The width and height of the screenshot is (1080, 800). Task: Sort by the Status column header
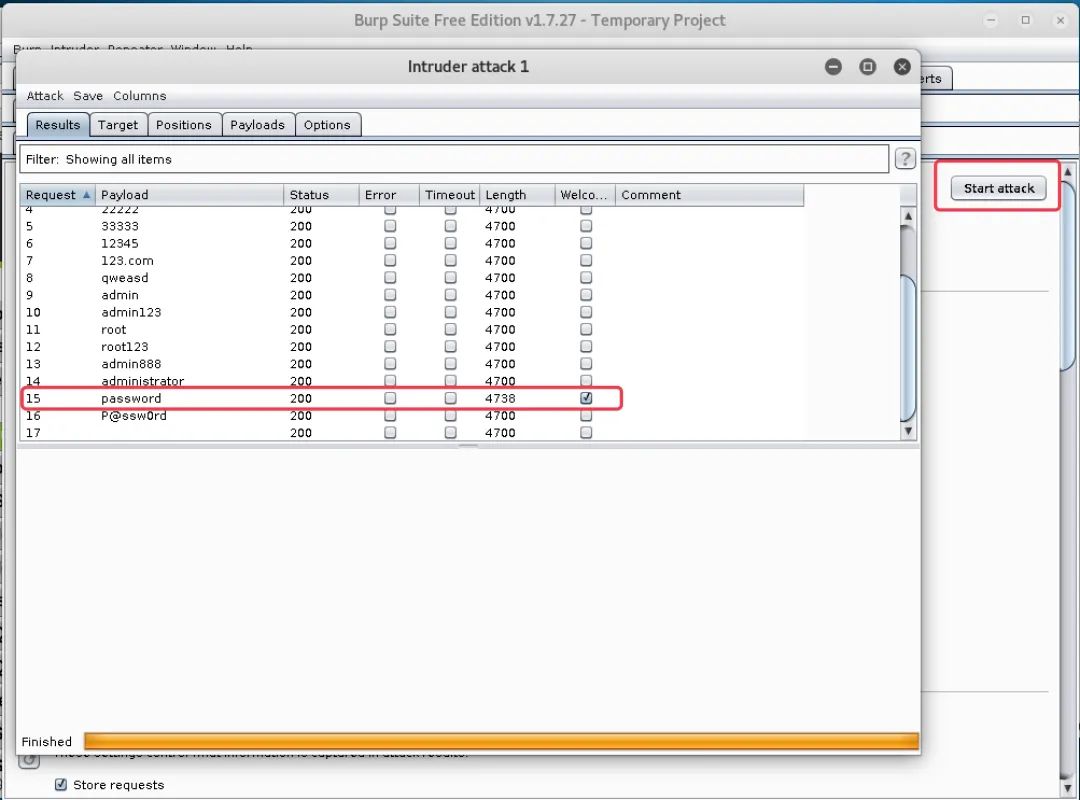click(x=321, y=195)
